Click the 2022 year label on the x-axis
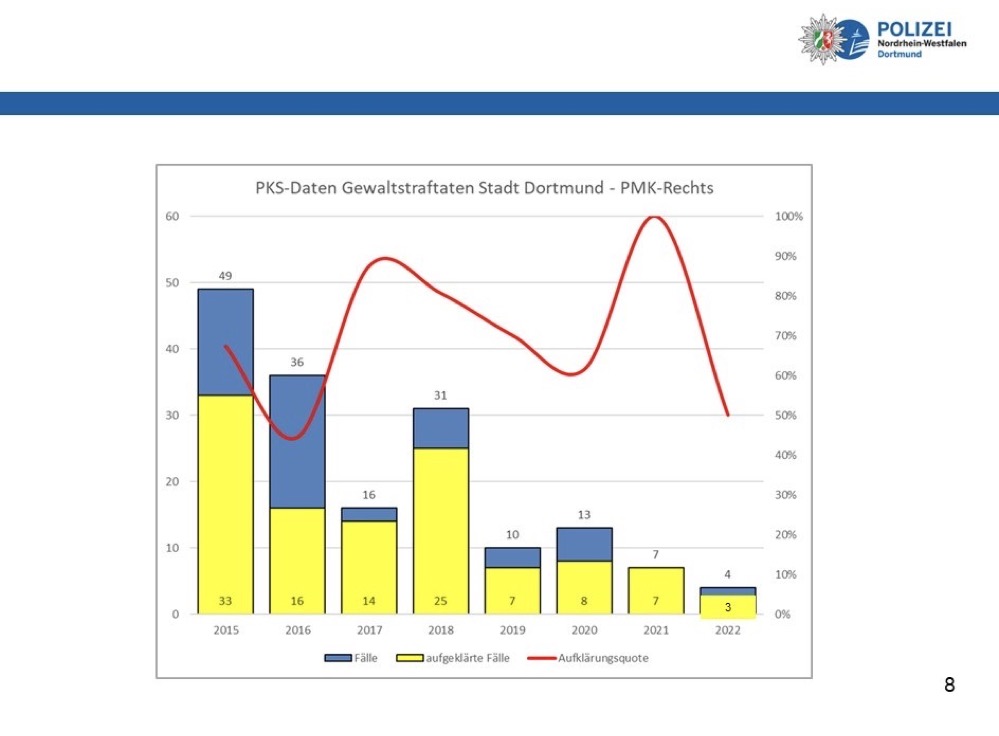 [x=728, y=630]
